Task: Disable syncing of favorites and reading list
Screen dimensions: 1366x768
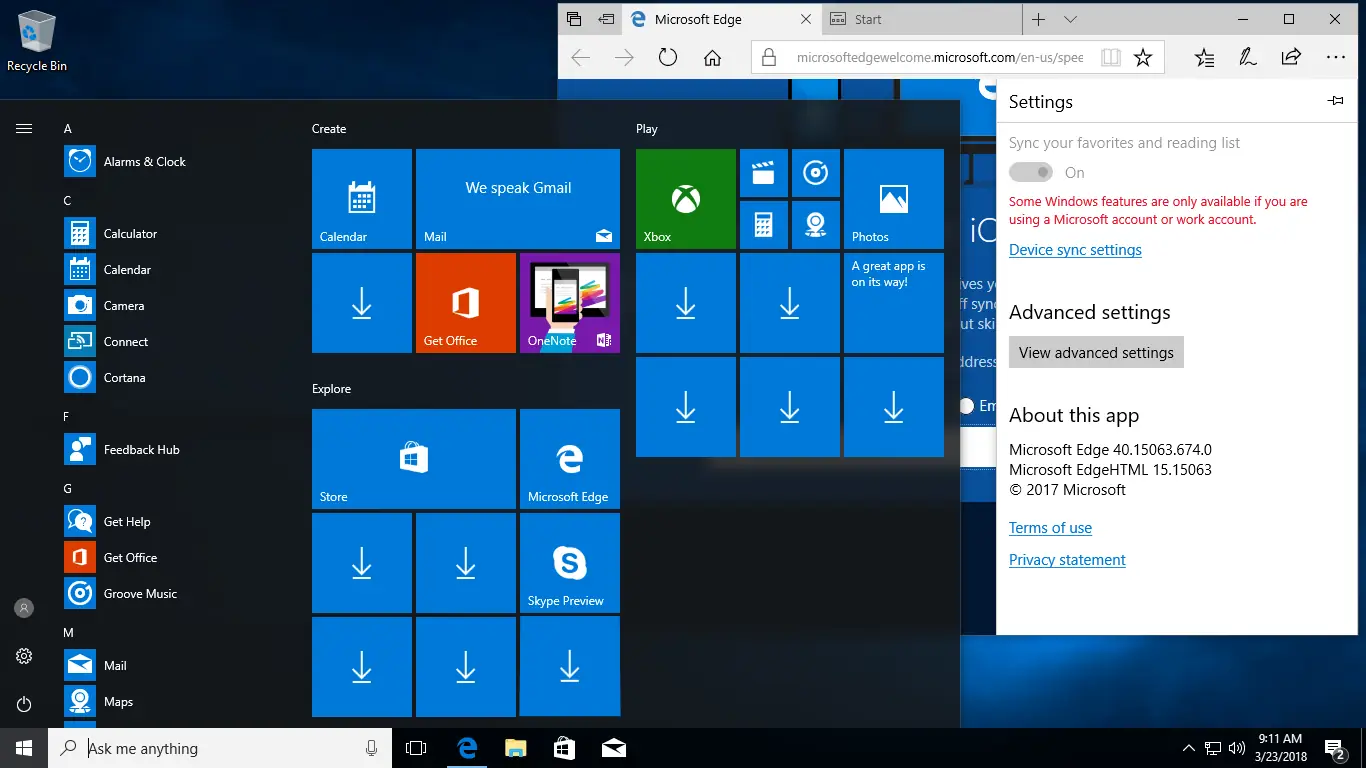Action: coord(1030,171)
